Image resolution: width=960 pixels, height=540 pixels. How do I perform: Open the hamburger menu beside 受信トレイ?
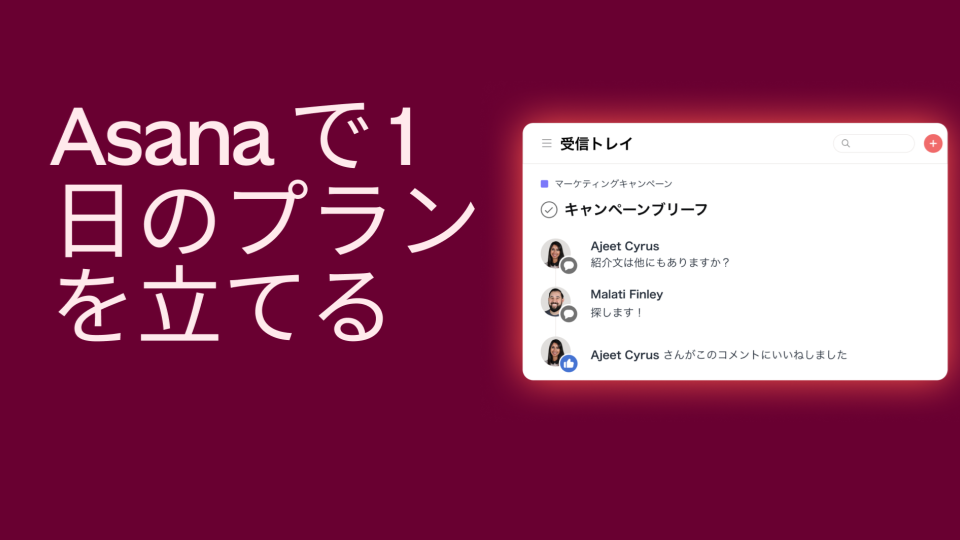pos(547,143)
